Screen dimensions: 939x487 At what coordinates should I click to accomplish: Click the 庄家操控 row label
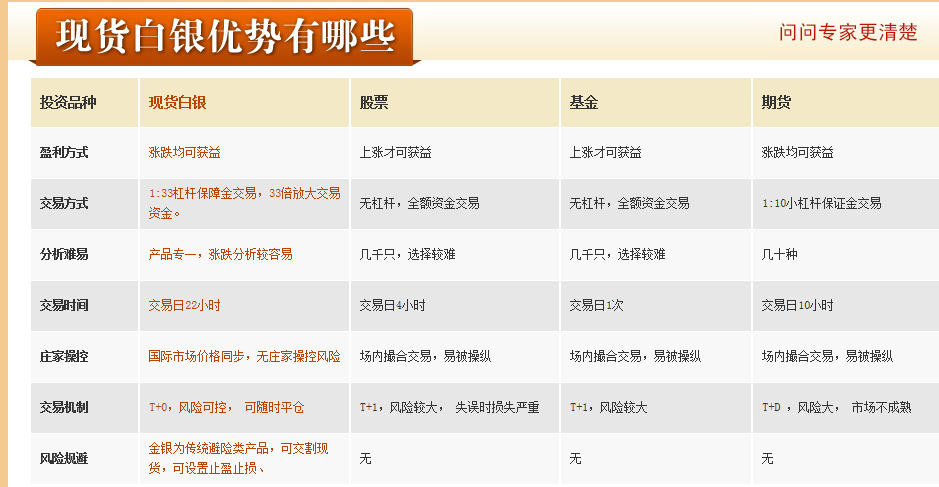64,356
